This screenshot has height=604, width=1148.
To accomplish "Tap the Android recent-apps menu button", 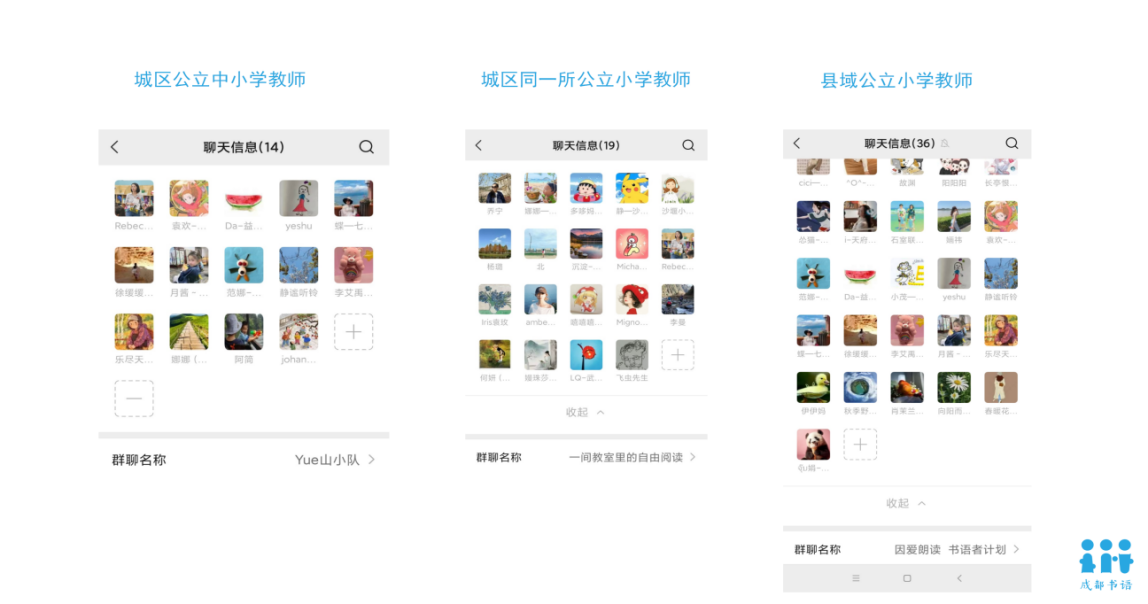I will (x=856, y=578).
